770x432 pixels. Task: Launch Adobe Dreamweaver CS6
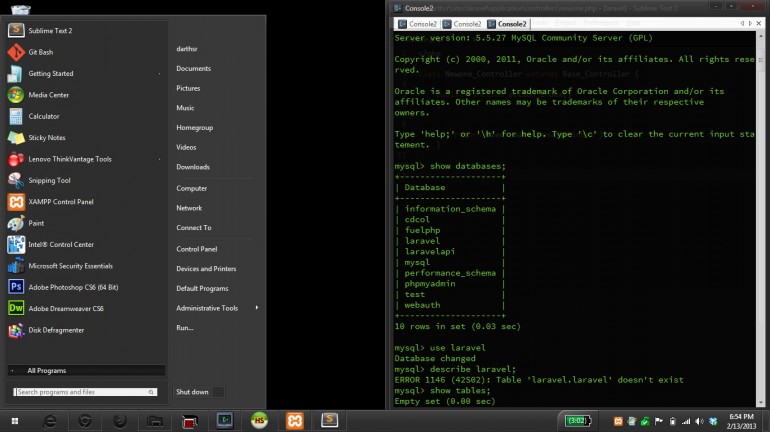click(86, 308)
